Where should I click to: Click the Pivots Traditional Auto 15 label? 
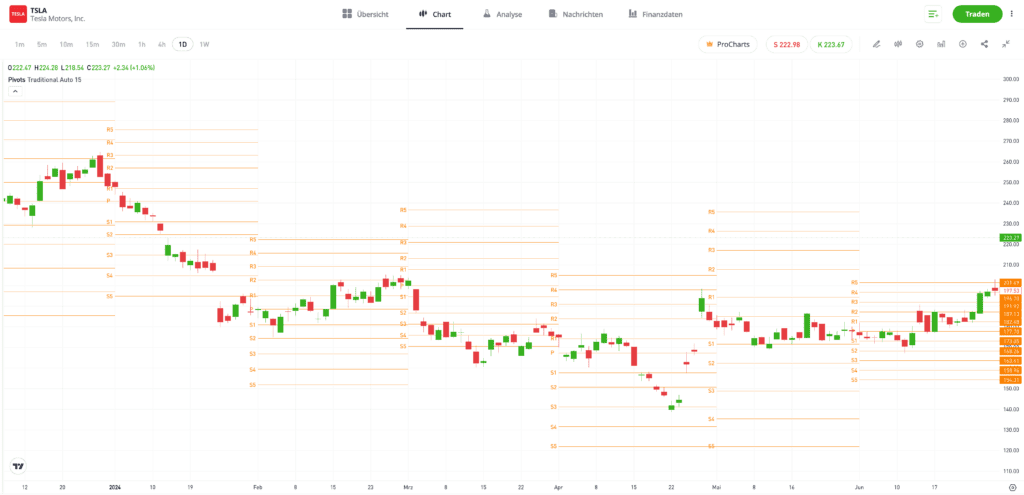point(46,79)
